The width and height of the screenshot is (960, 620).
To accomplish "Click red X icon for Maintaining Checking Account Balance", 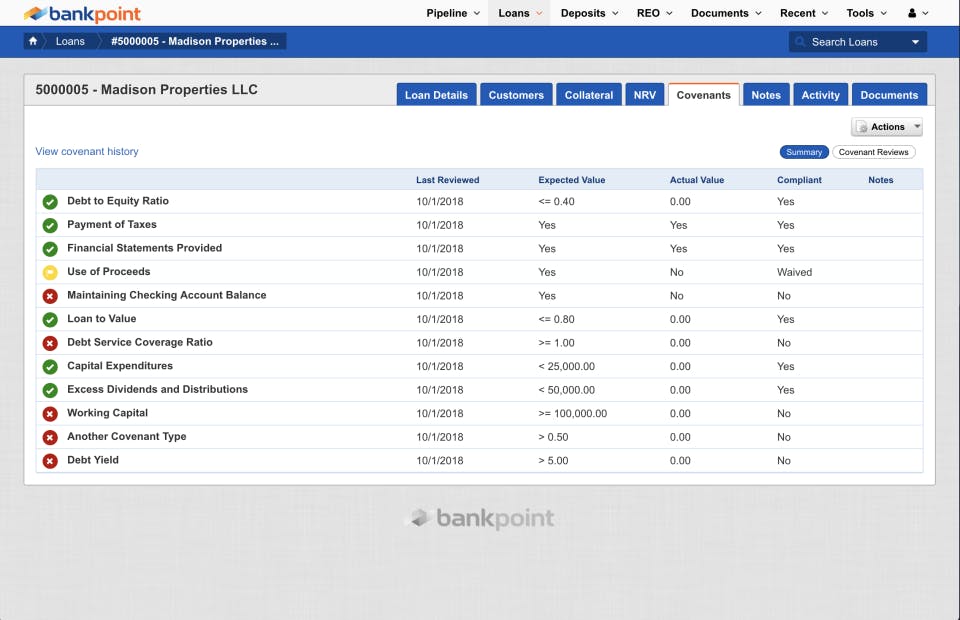I will pyautogui.click(x=50, y=296).
